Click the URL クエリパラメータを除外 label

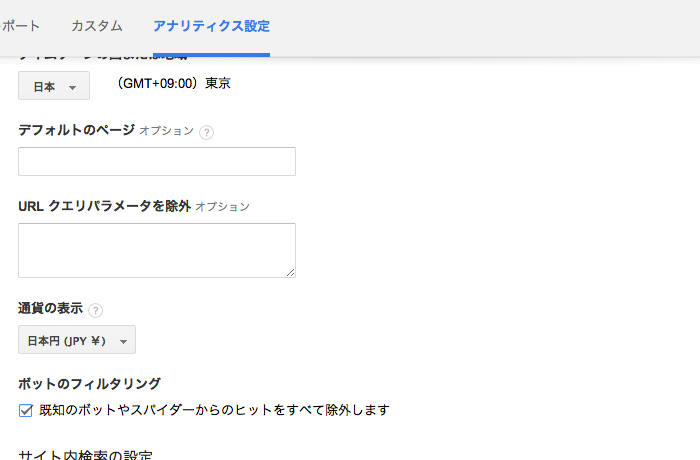coord(104,206)
